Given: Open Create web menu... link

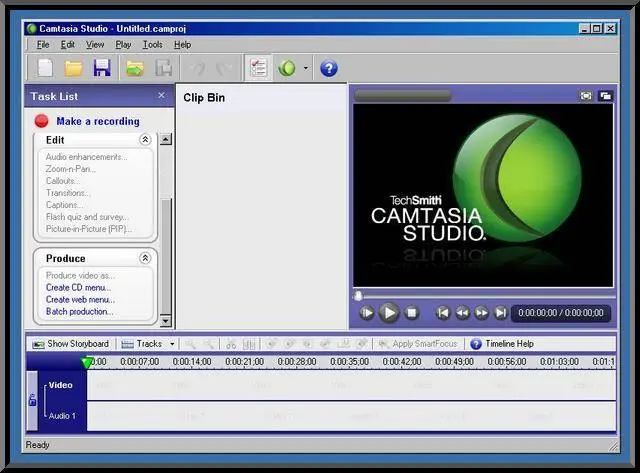Looking at the screenshot, I should point(80,300).
